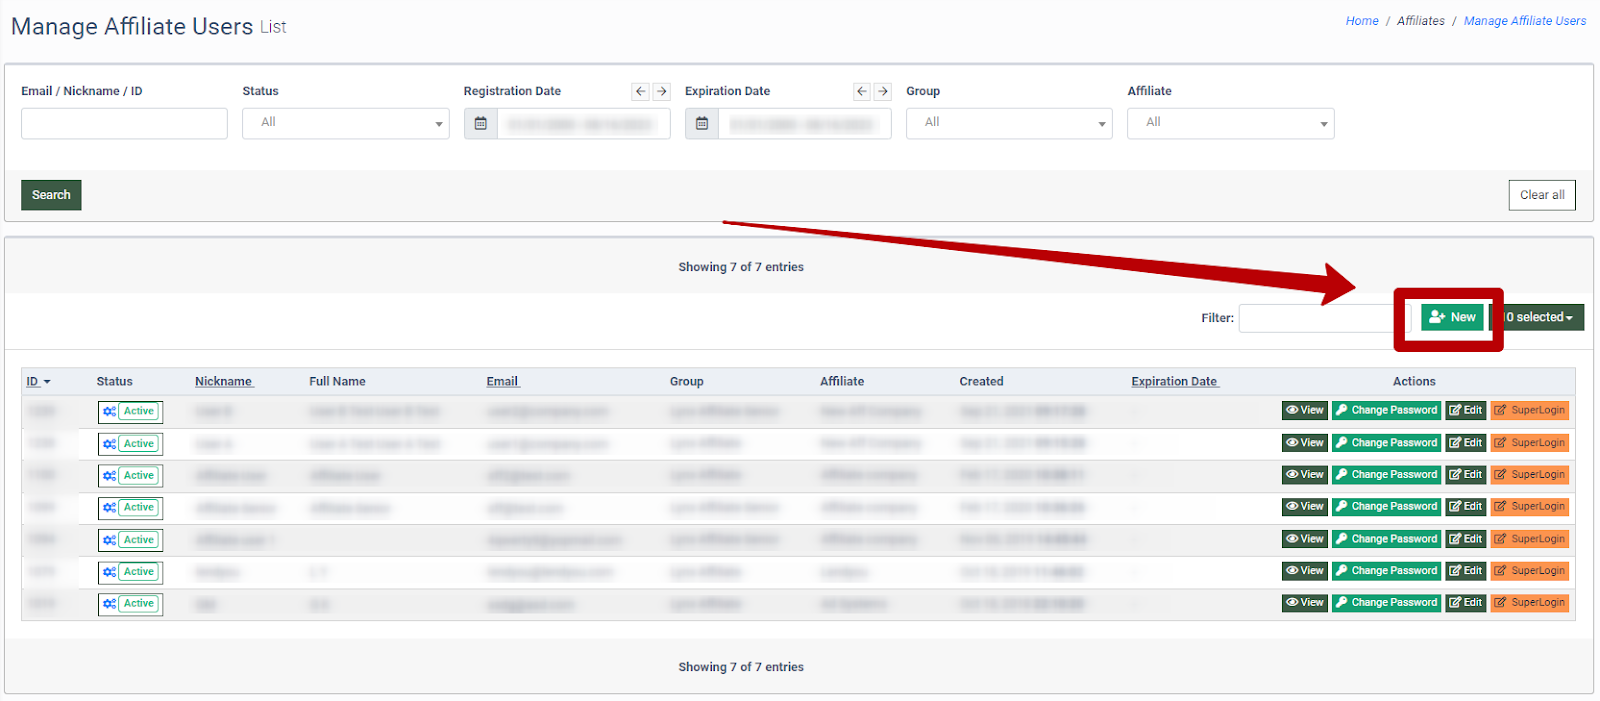
Task: Click Registration Date previous arrow icon
Action: (641, 91)
